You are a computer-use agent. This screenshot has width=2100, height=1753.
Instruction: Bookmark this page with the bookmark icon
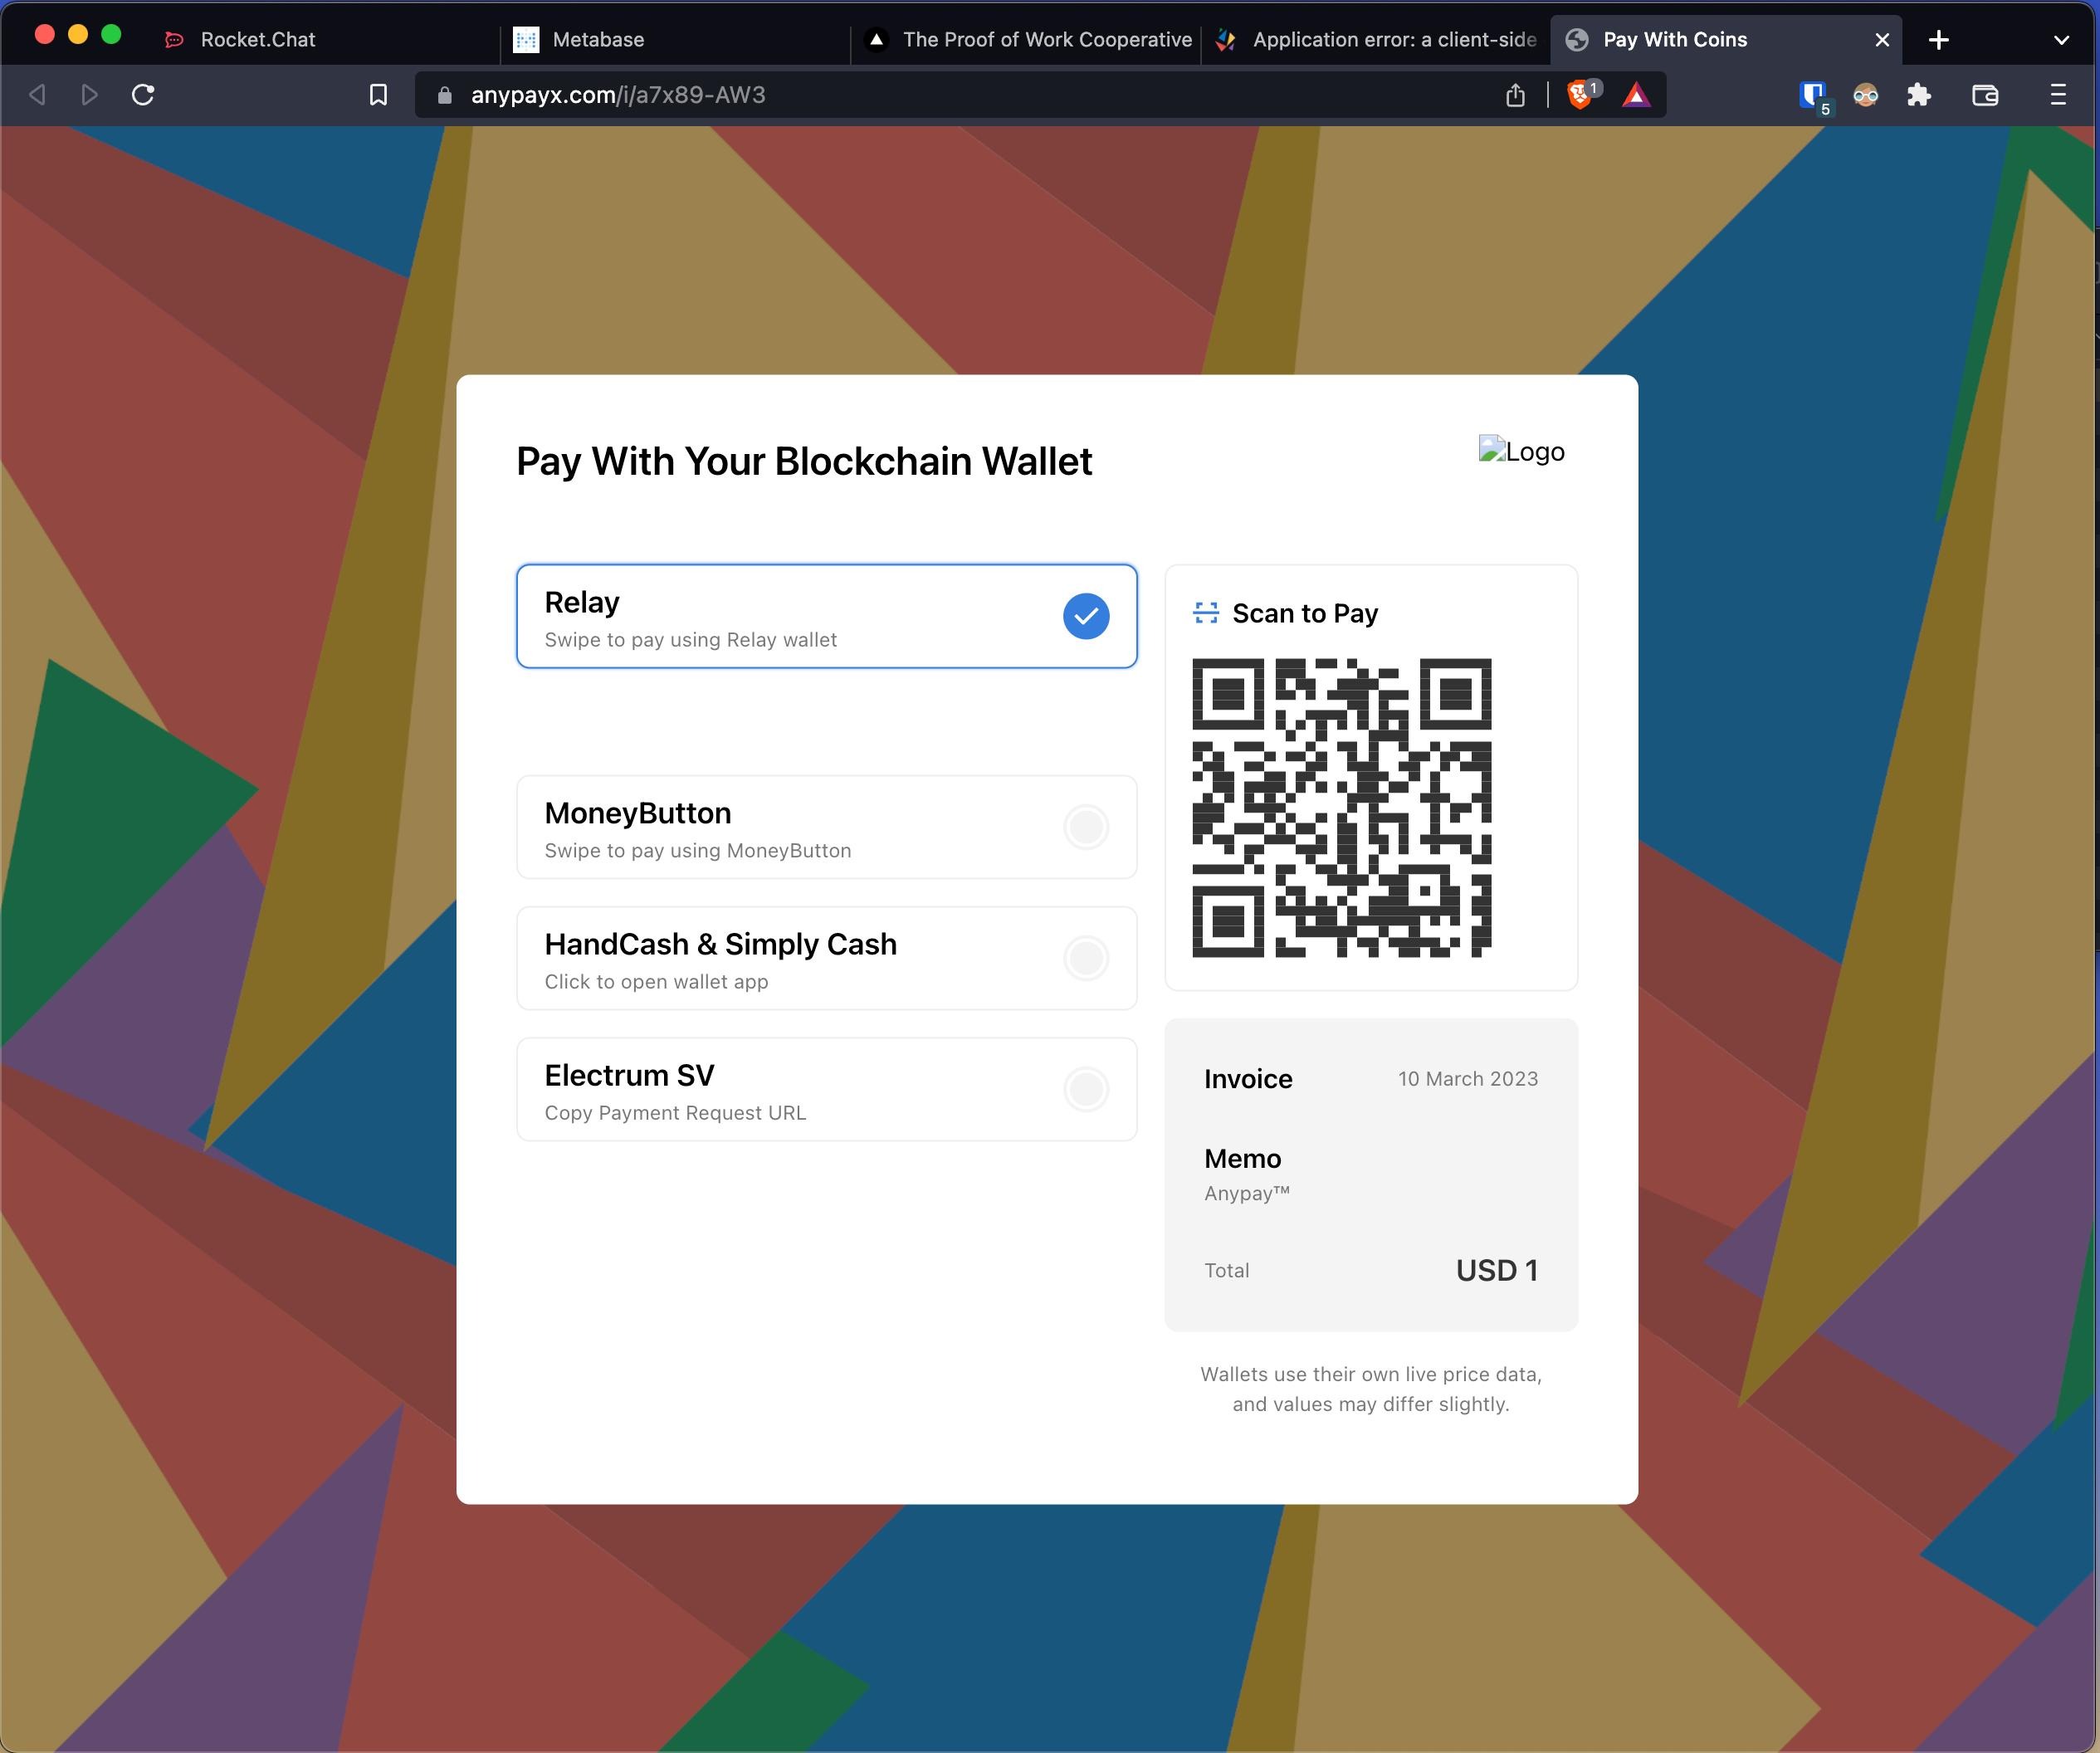378,95
